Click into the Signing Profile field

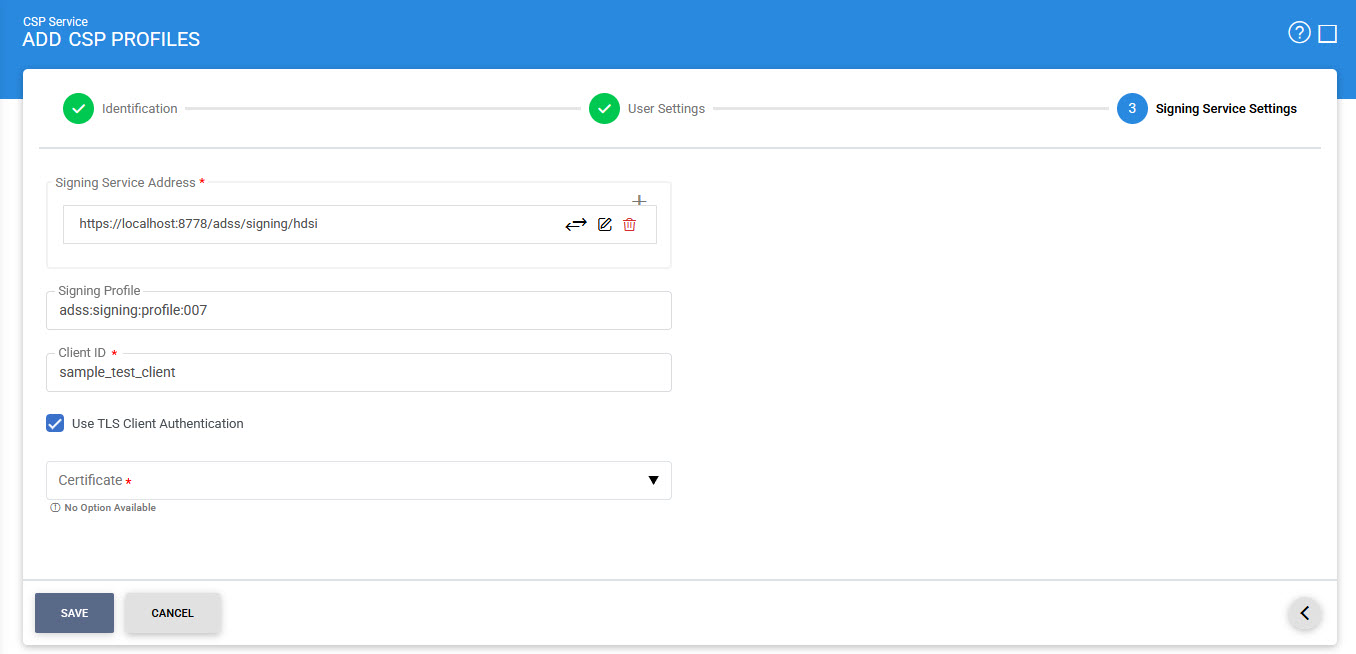(x=358, y=311)
